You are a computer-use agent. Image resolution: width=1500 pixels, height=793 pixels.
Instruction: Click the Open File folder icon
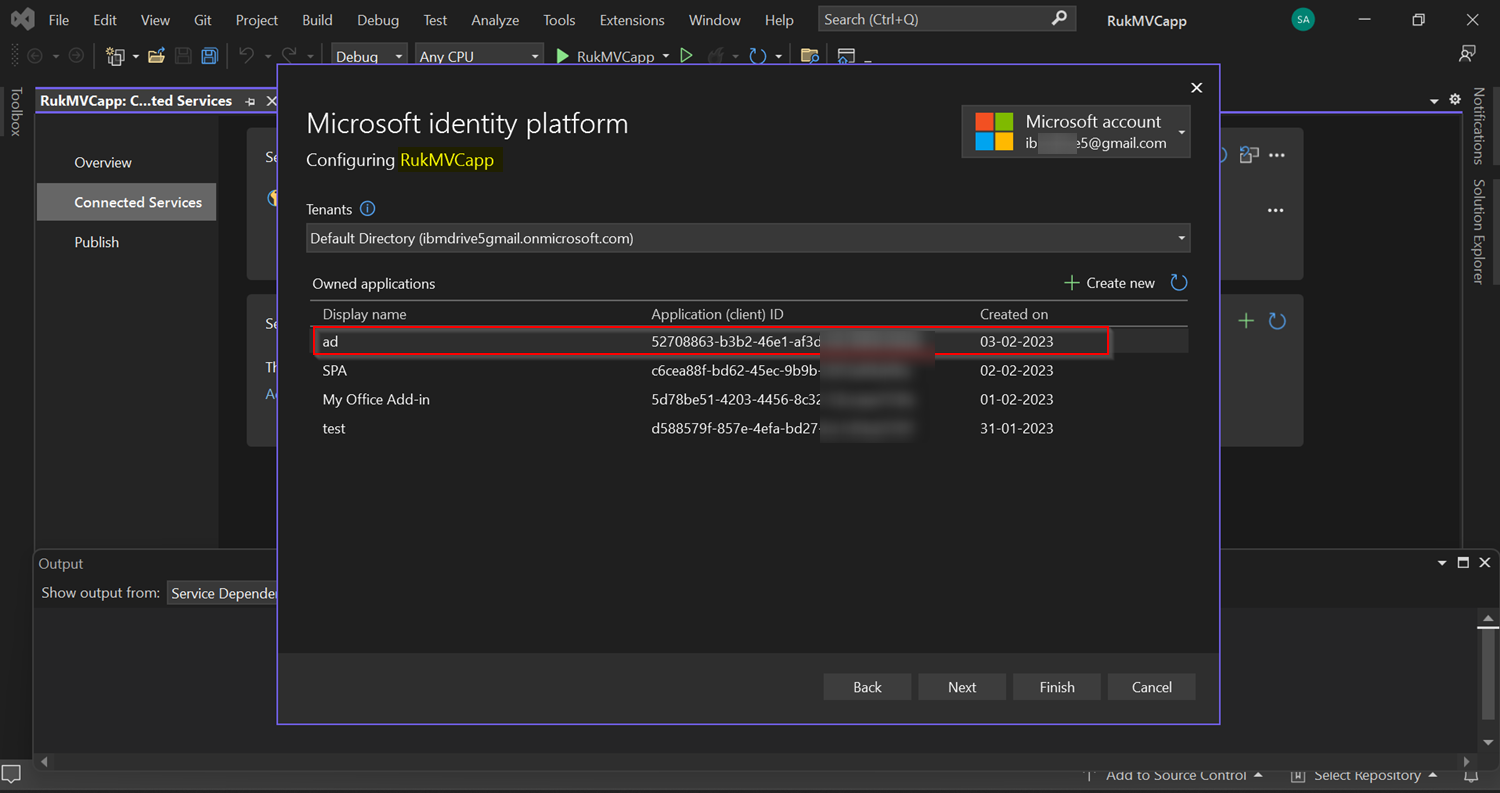(157, 56)
